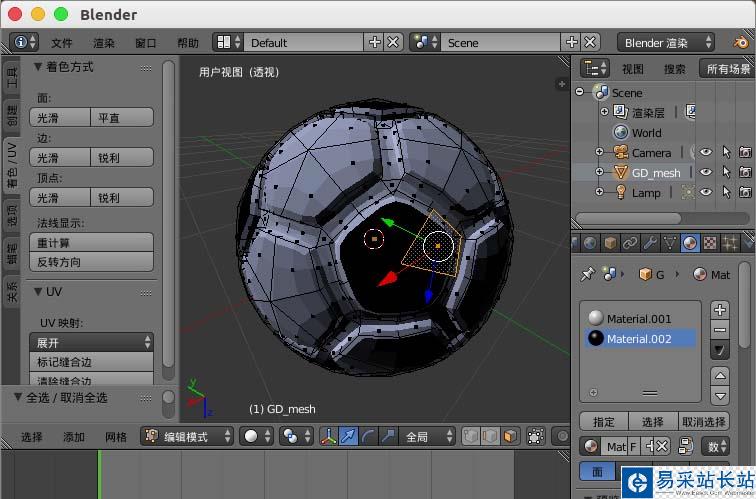Switch to face select mode icon
This screenshot has height=499, width=756.
(x=510, y=437)
